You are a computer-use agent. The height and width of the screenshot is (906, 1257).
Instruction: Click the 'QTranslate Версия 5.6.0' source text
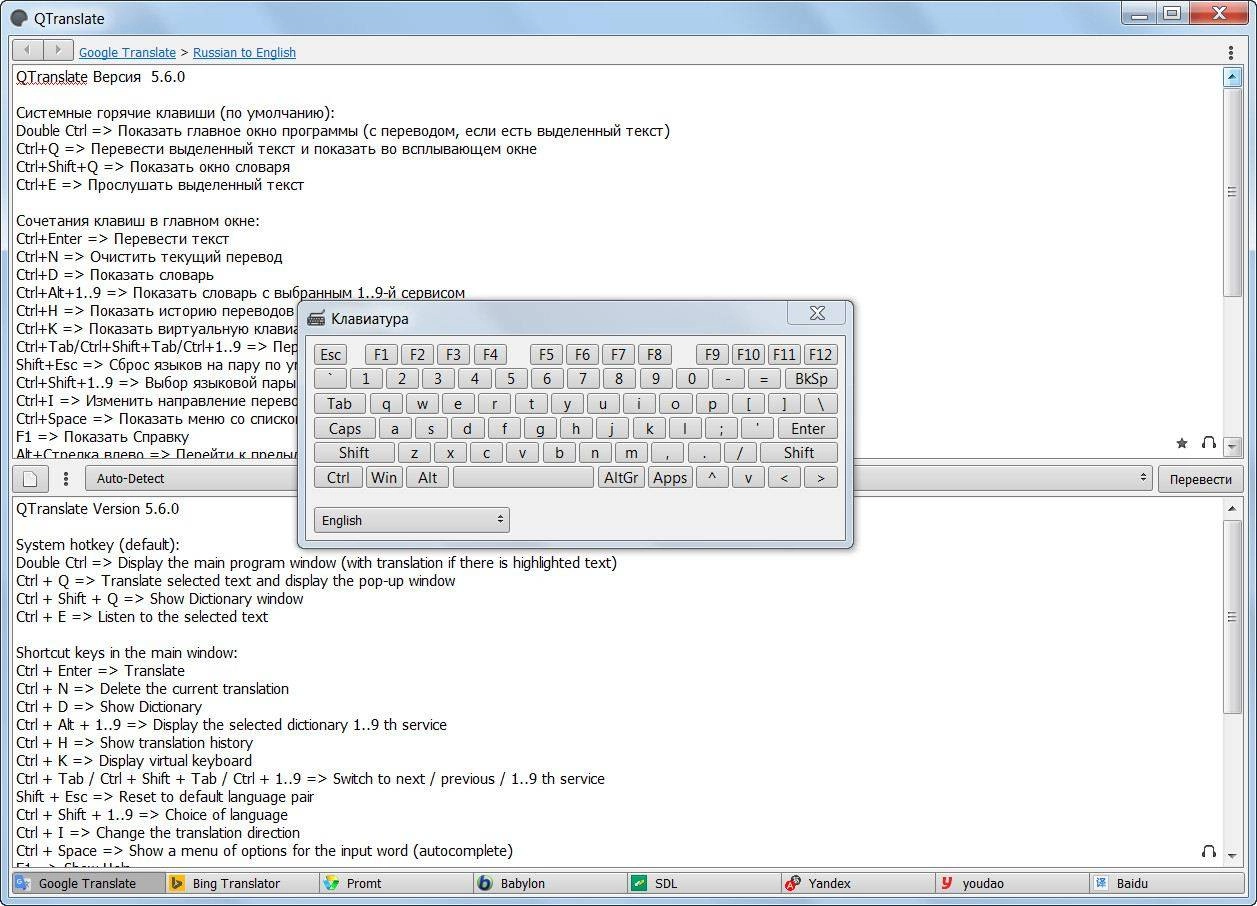click(x=100, y=77)
